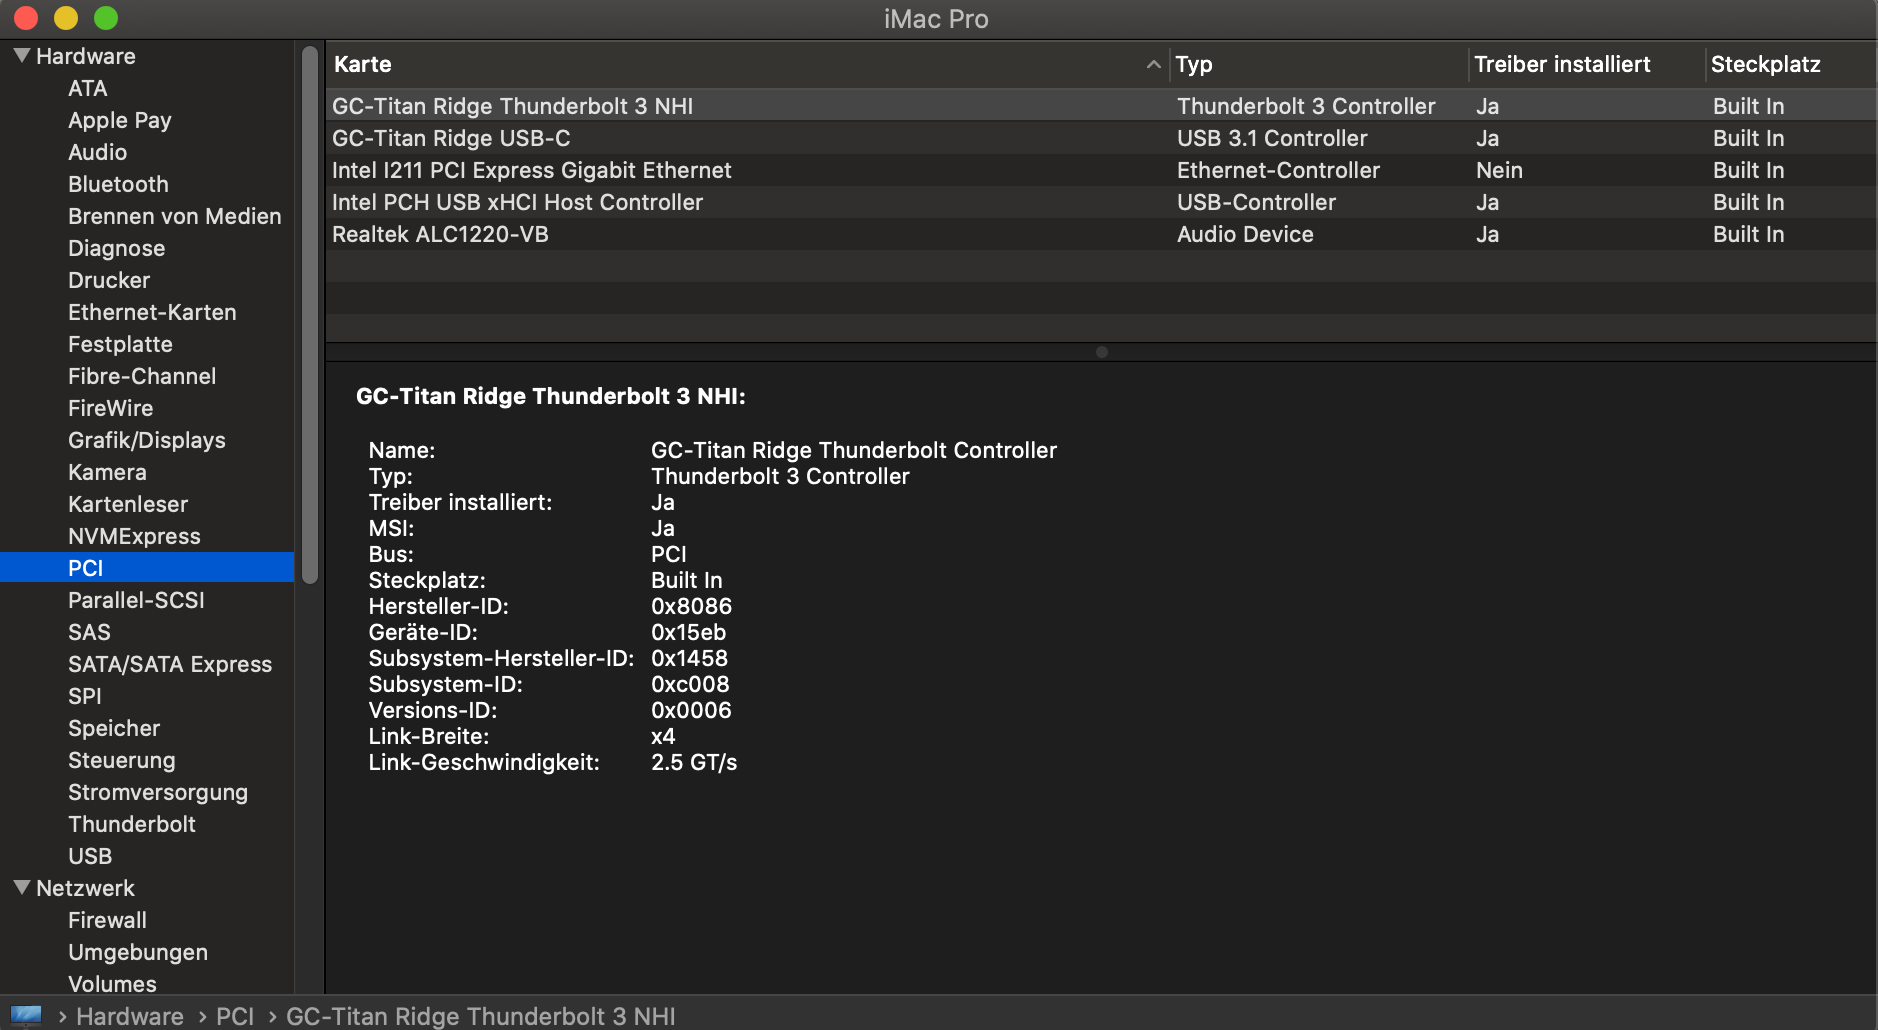1878x1030 pixels.
Task: Select GC-Titan Ridge Thunderbolt 3 NHI row
Action: [1100, 106]
